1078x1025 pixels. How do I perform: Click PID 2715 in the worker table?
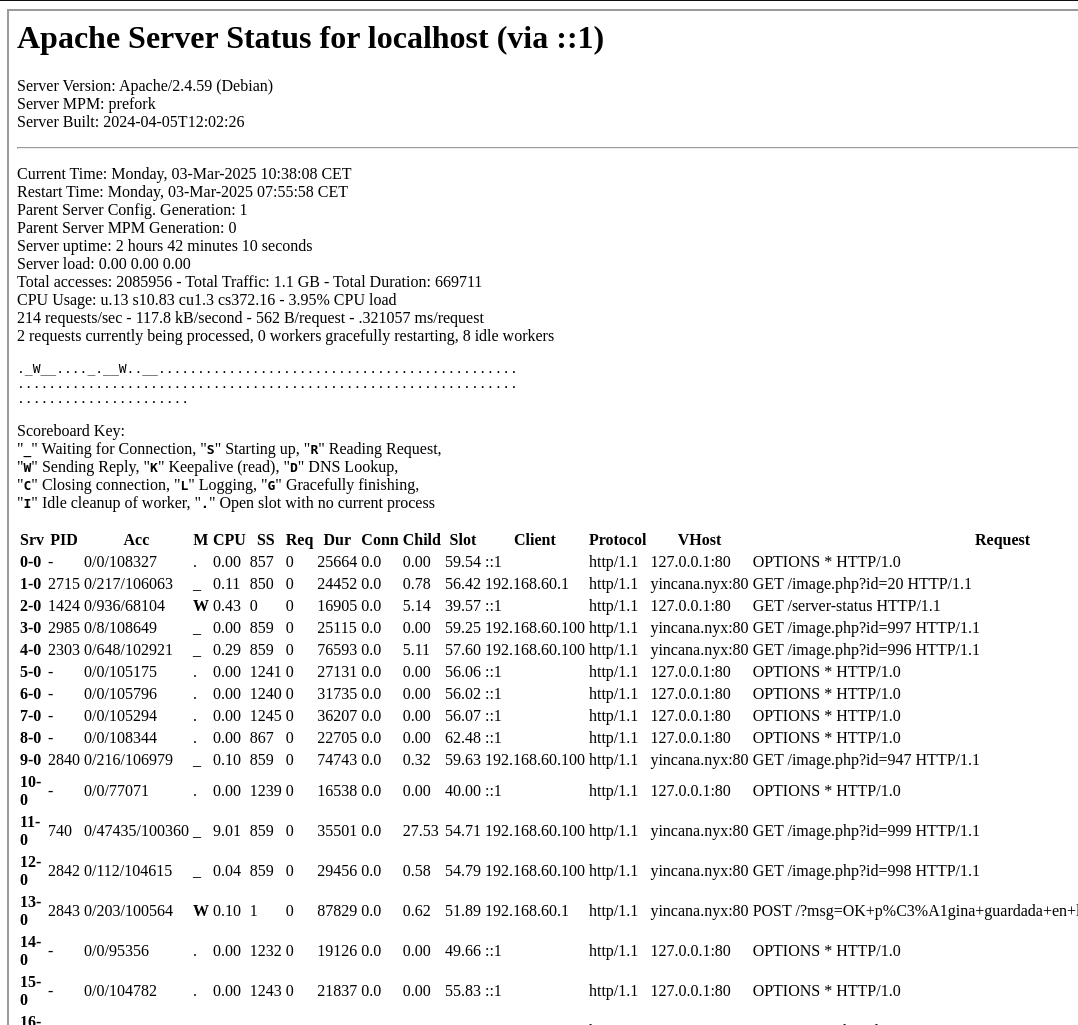64,584
